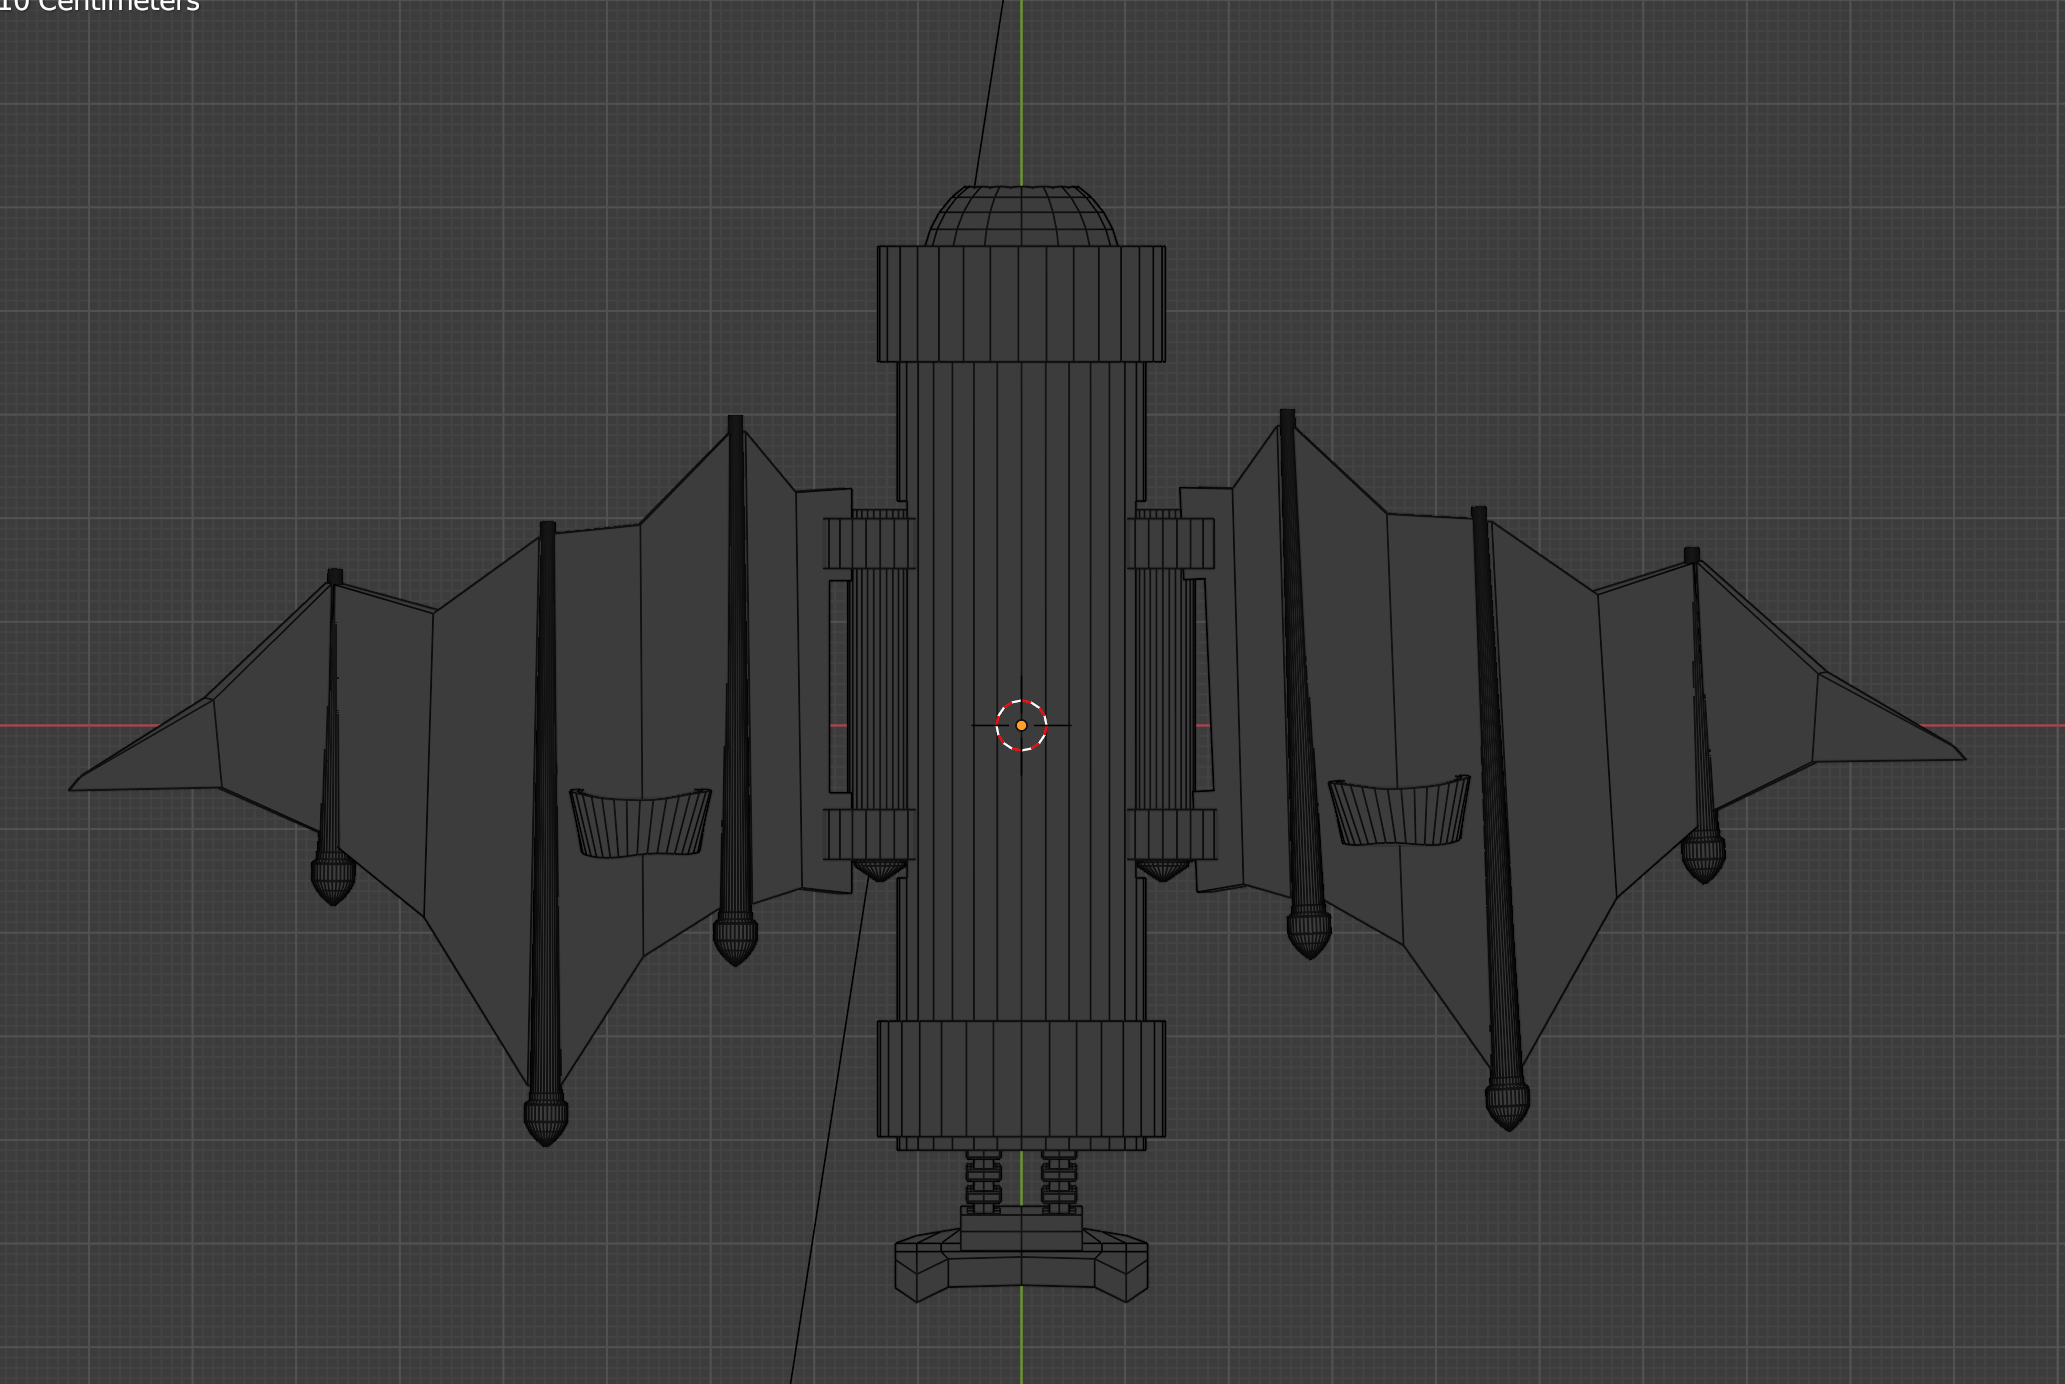Click the curved intake scoop on the left wing
2065x1384 pixels.
(640, 824)
